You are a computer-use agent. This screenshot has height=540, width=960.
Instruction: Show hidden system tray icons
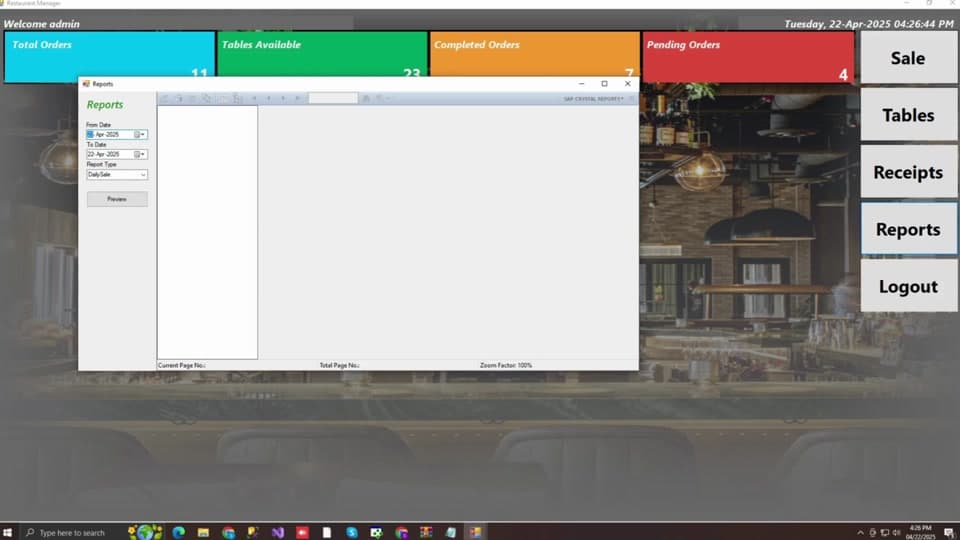pyautogui.click(x=860, y=533)
